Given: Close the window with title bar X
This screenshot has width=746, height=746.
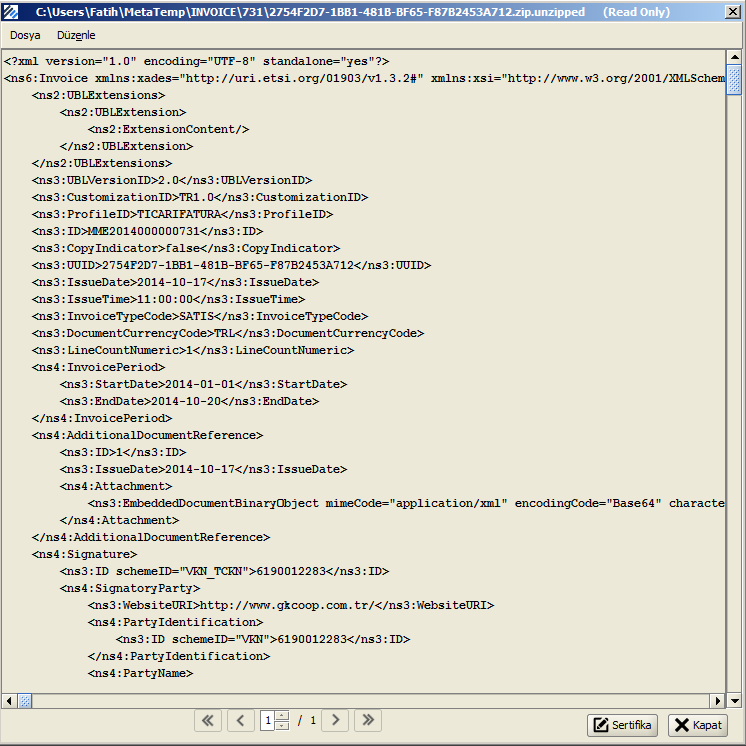Looking at the screenshot, I should 732,11.
